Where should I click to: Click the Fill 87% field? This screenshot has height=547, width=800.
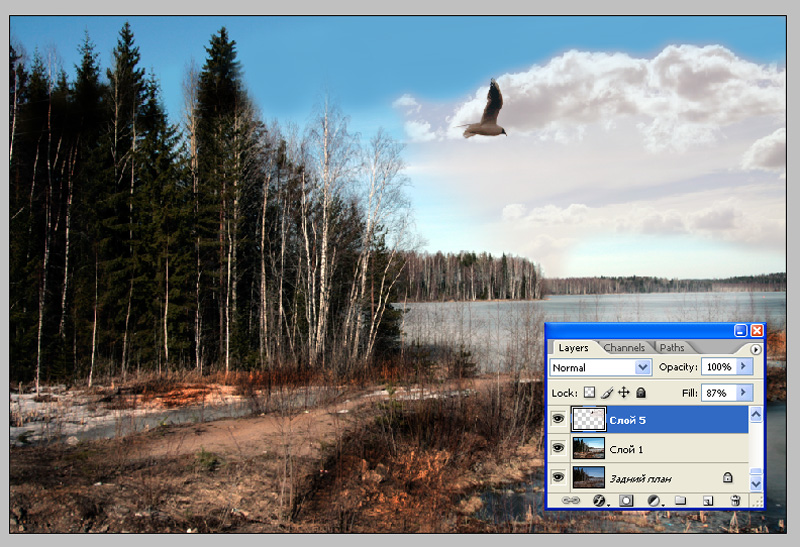tap(719, 392)
